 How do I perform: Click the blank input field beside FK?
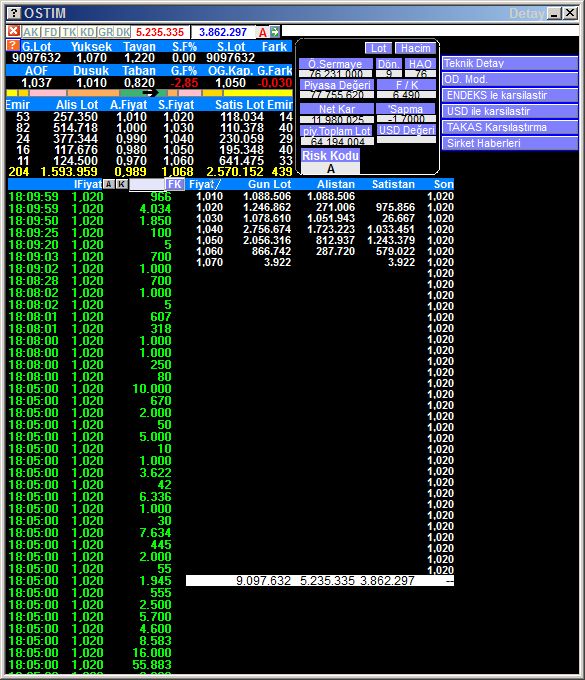click(x=147, y=184)
